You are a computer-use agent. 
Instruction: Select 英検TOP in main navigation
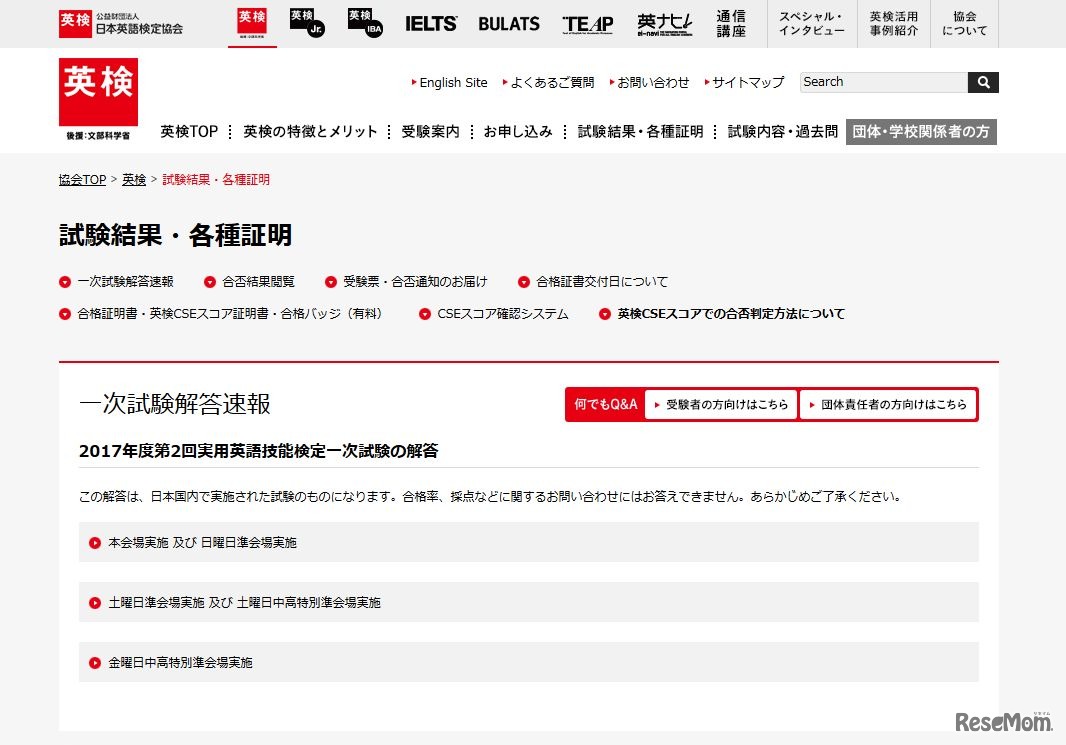189,131
